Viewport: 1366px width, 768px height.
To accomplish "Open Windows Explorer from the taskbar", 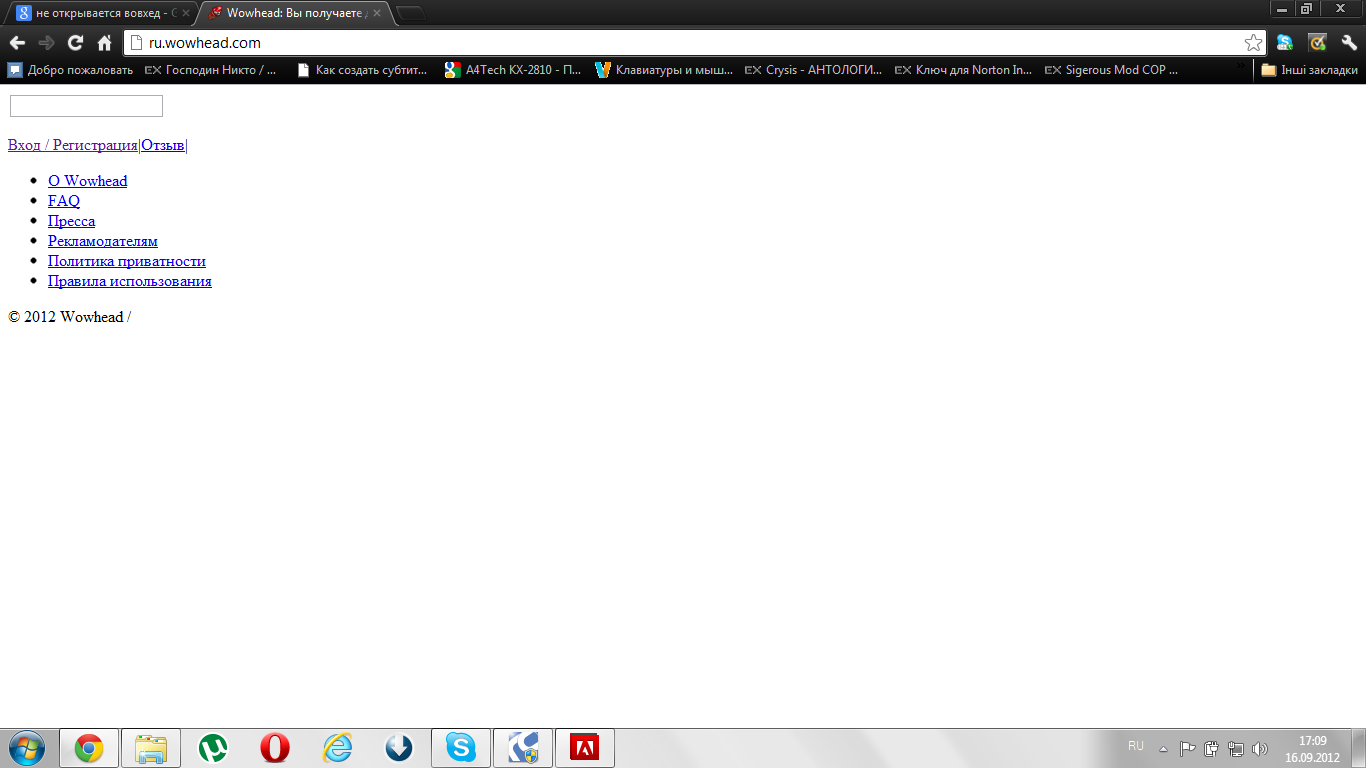I will (x=151, y=748).
